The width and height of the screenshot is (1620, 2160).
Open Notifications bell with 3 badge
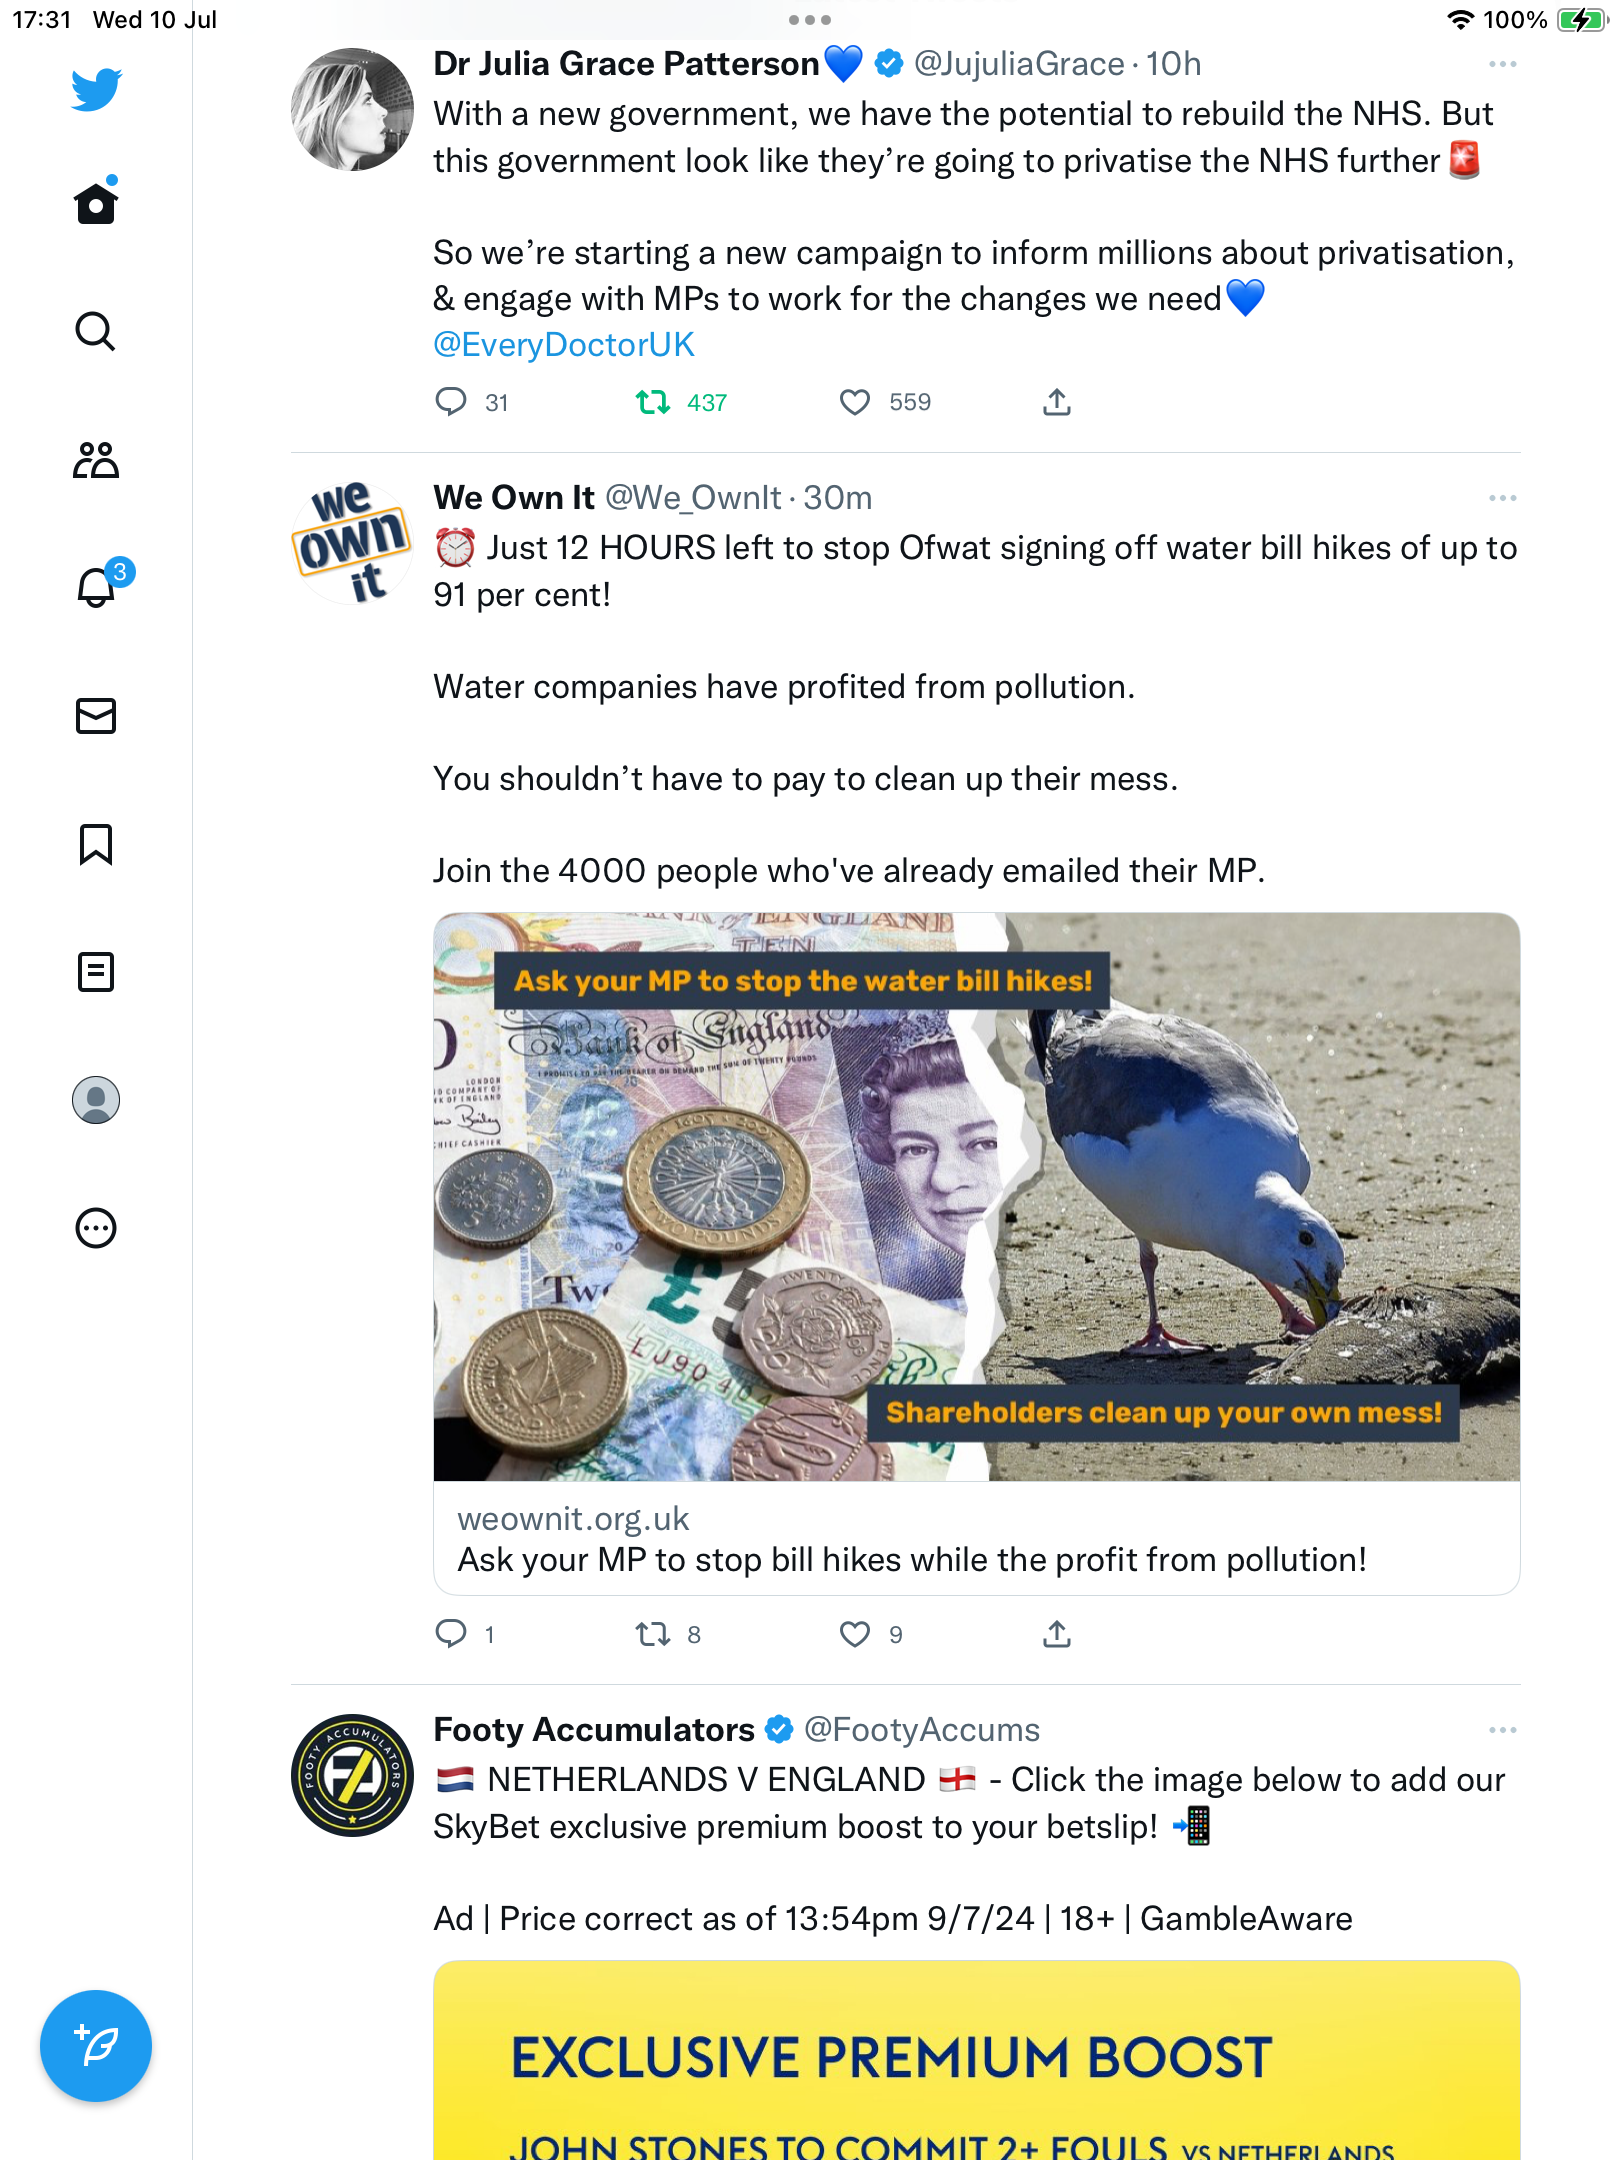(x=96, y=587)
